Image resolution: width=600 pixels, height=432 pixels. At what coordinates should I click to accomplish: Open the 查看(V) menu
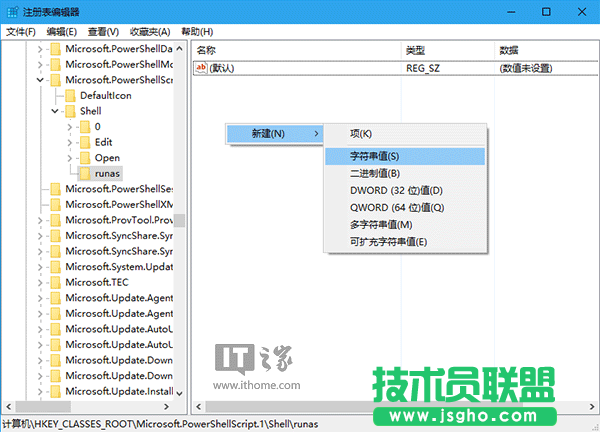pos(103,32)
